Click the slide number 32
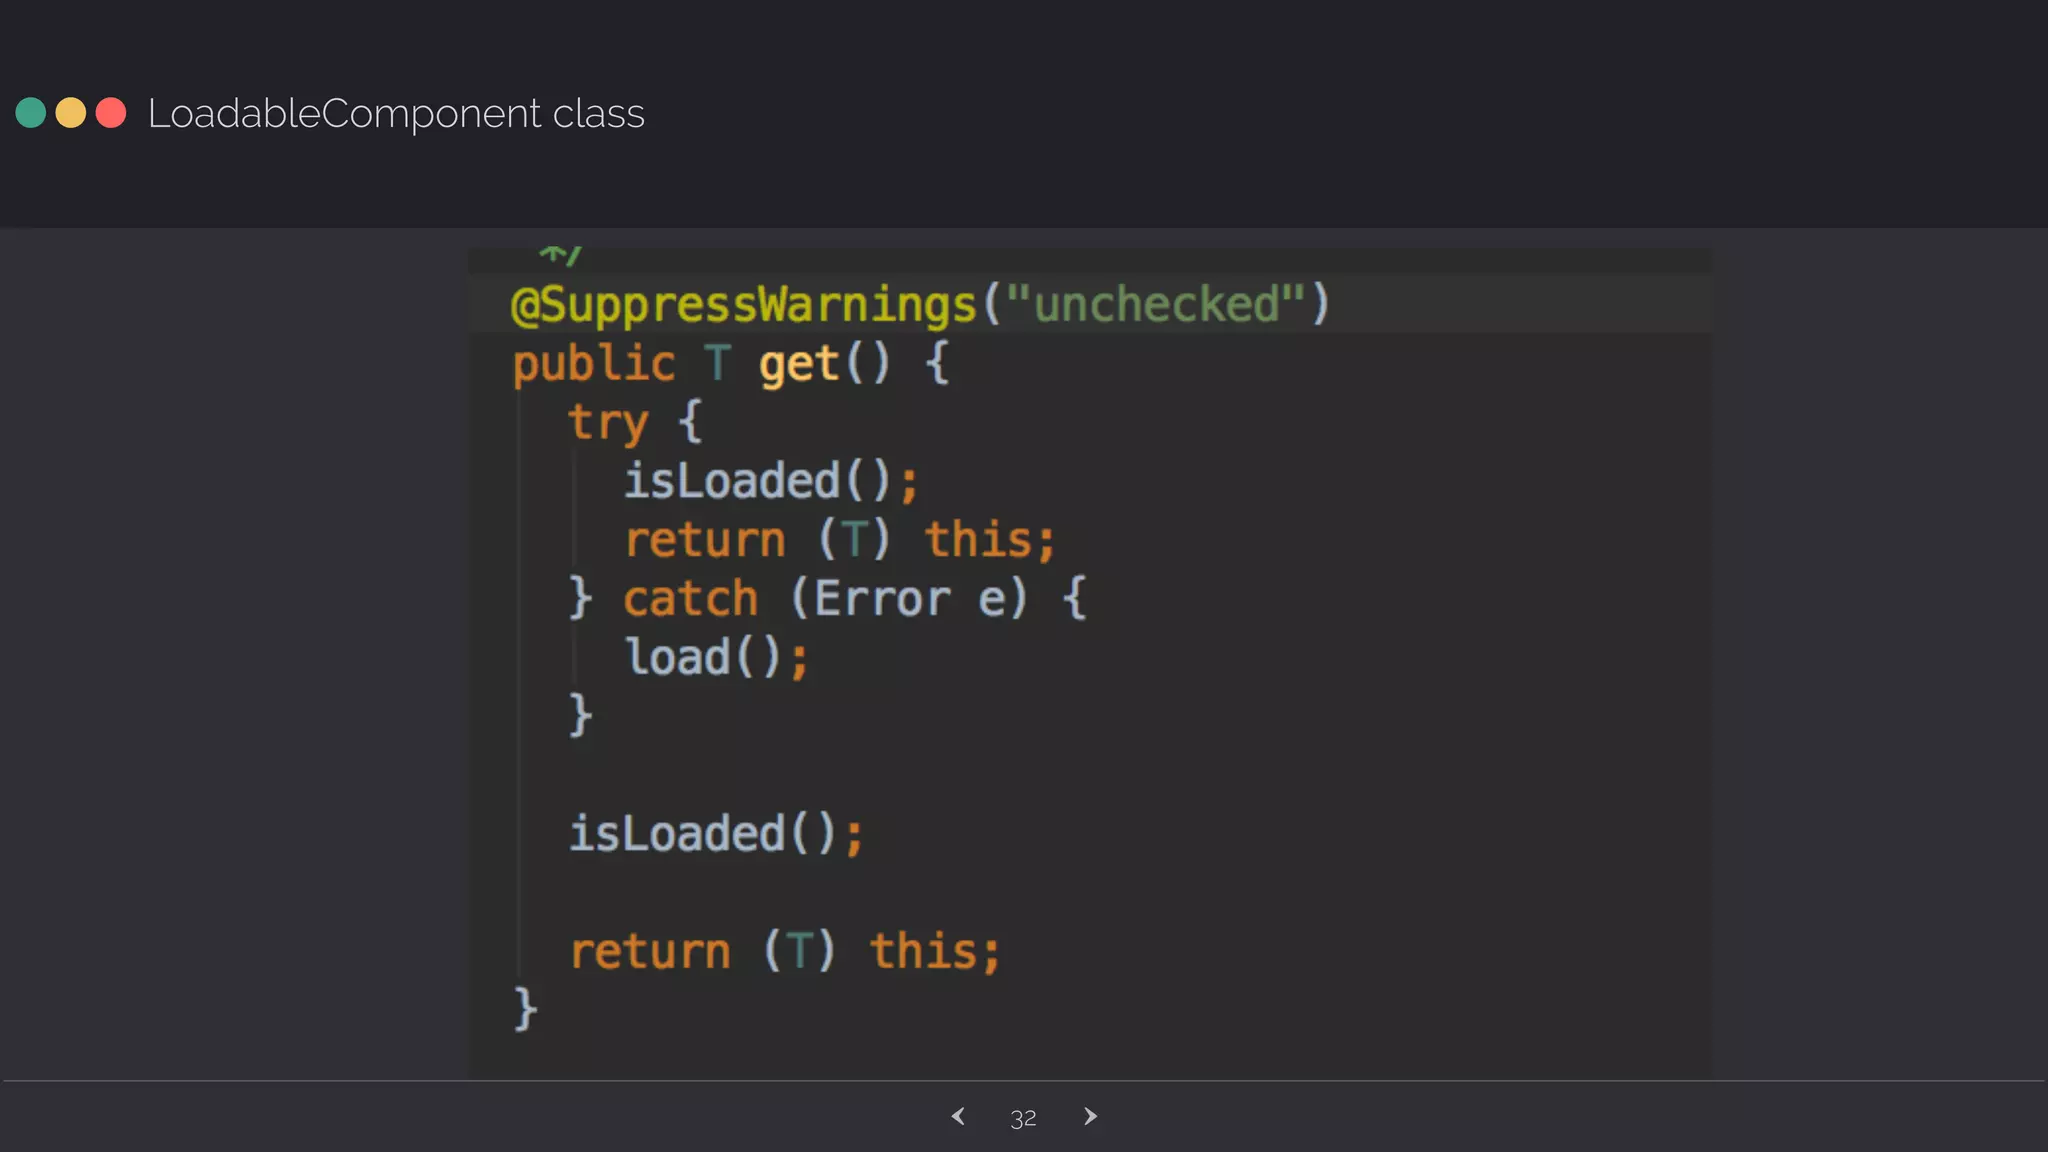The image size is (2048, 1152). click(1023, 1118)
